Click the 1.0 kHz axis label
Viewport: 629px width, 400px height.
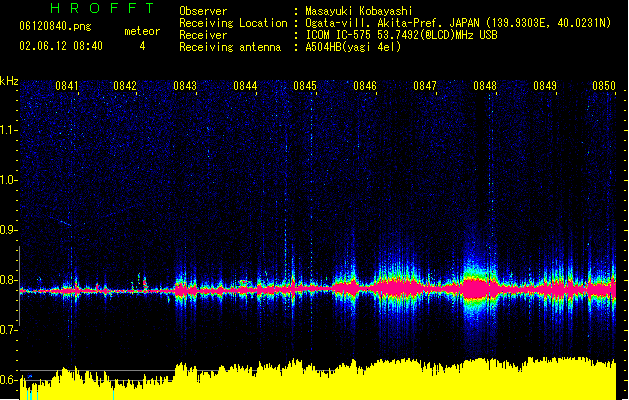(8, 180)
